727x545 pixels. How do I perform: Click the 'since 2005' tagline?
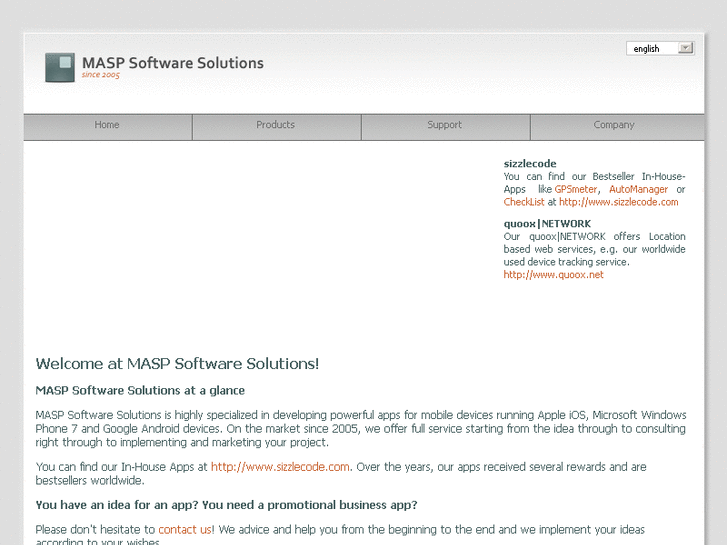pyautogui.click(x=101, y=75)
